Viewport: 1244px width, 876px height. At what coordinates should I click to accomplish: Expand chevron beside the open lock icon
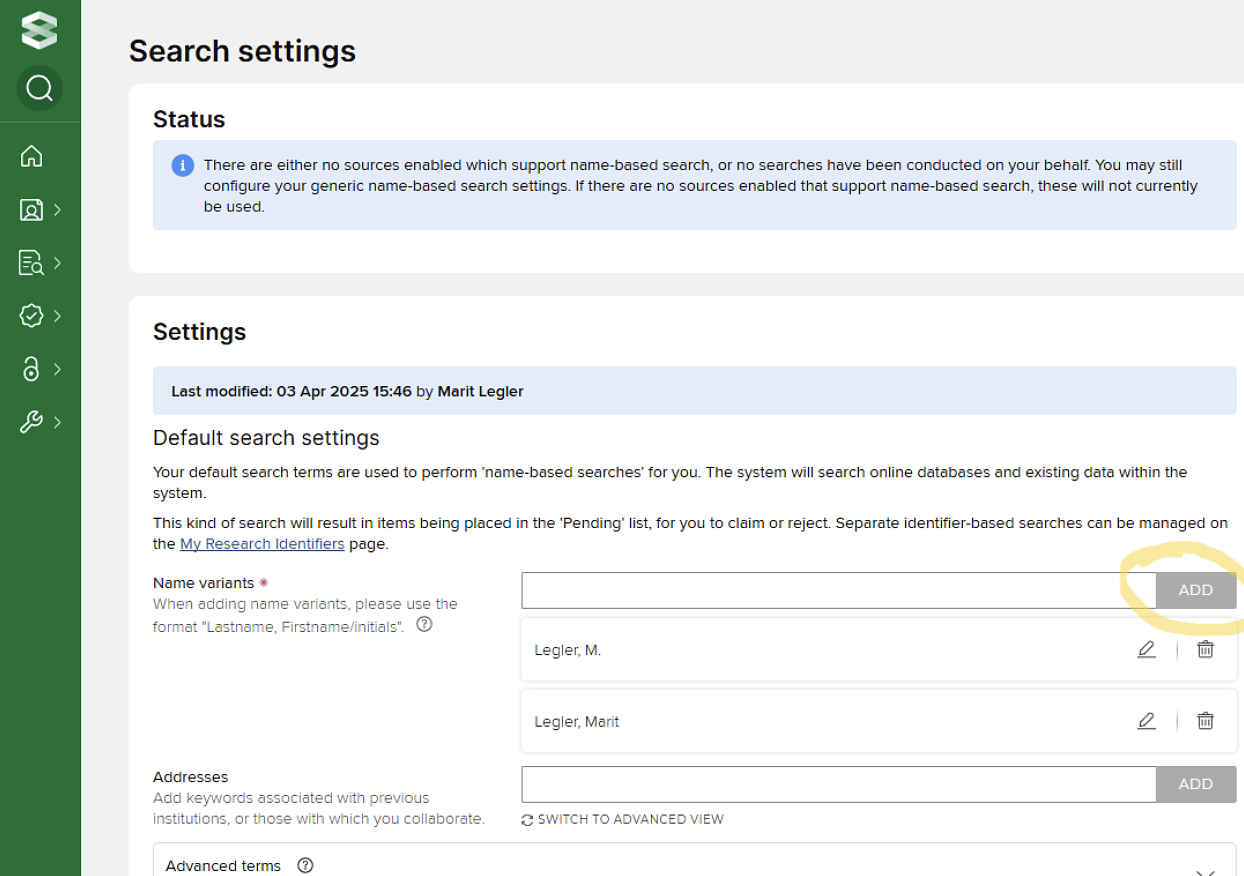click(x=58, y=369)
